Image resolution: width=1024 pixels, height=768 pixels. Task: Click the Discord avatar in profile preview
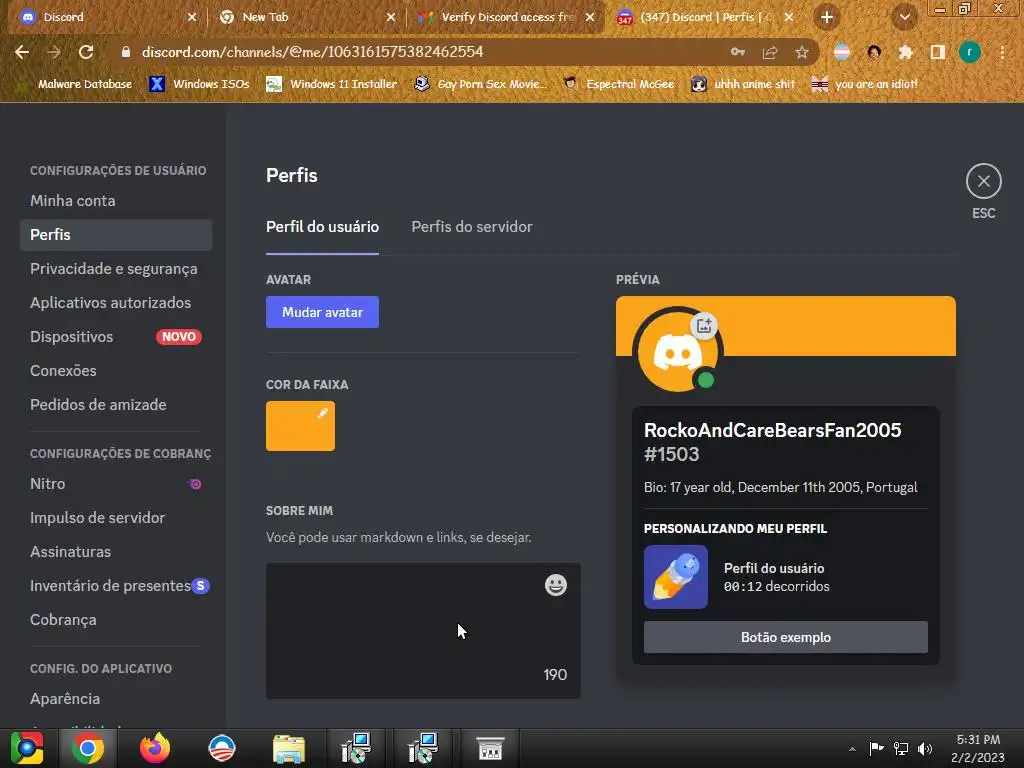pyautogui.click(x=677, y=353)
